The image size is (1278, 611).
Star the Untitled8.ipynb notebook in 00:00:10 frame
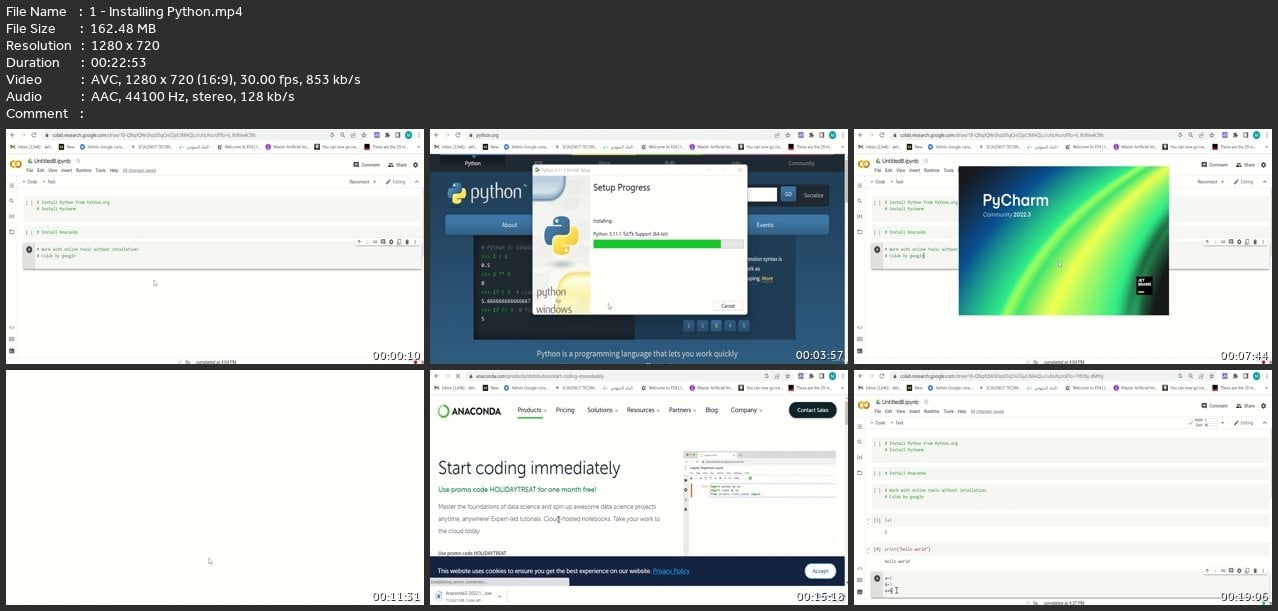click(78, 161)
